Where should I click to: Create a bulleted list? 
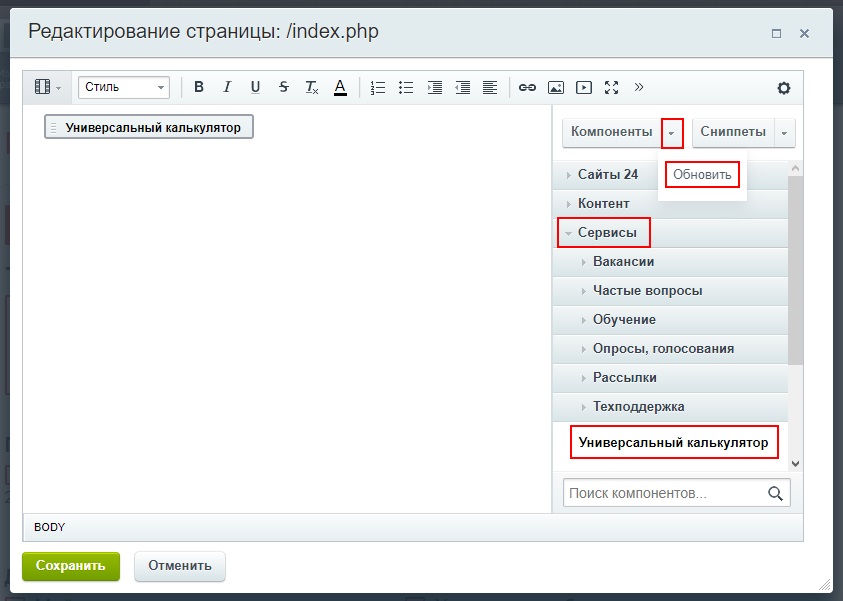(x=406, y=88)
